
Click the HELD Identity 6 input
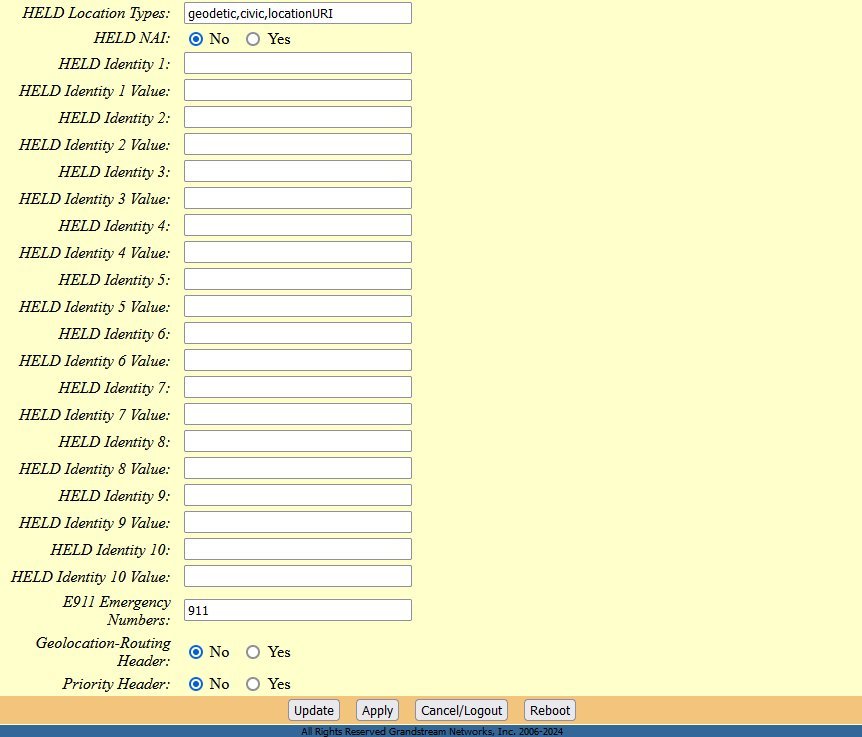[x=298, y=333]
